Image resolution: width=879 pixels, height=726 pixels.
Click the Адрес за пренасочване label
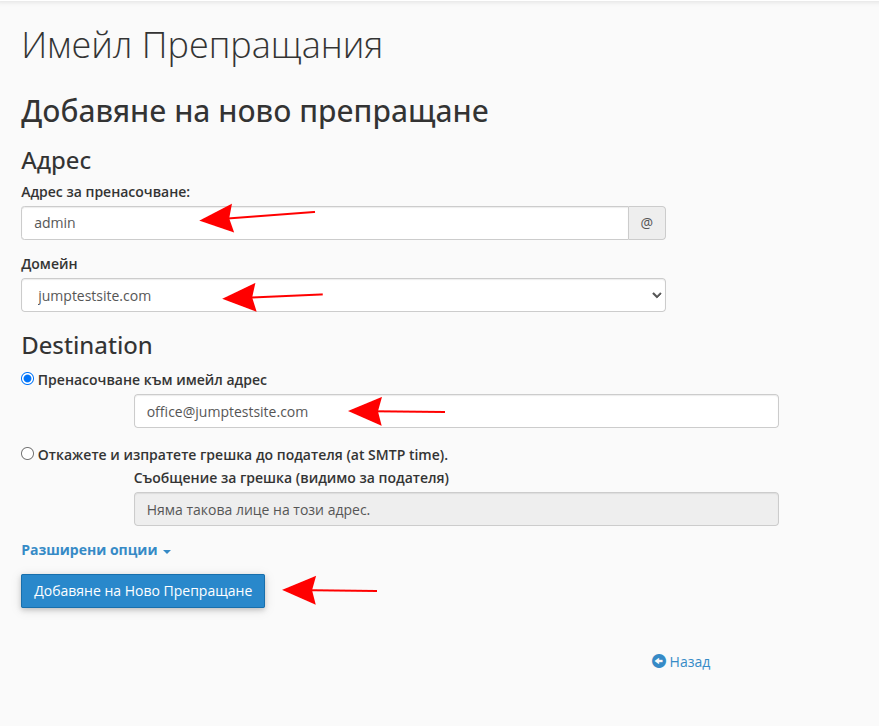(x=106, y=191)
